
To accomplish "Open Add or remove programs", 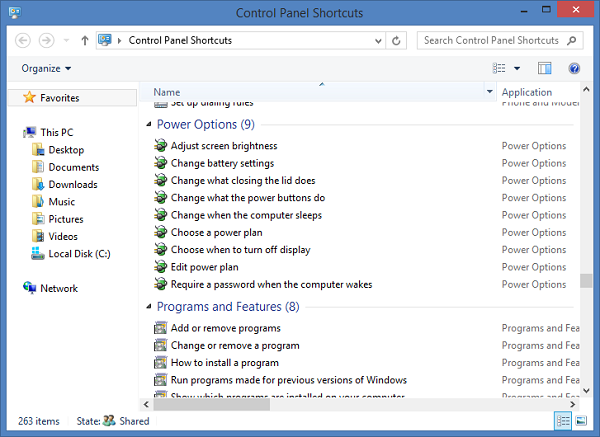I will [x=225, y=328].
